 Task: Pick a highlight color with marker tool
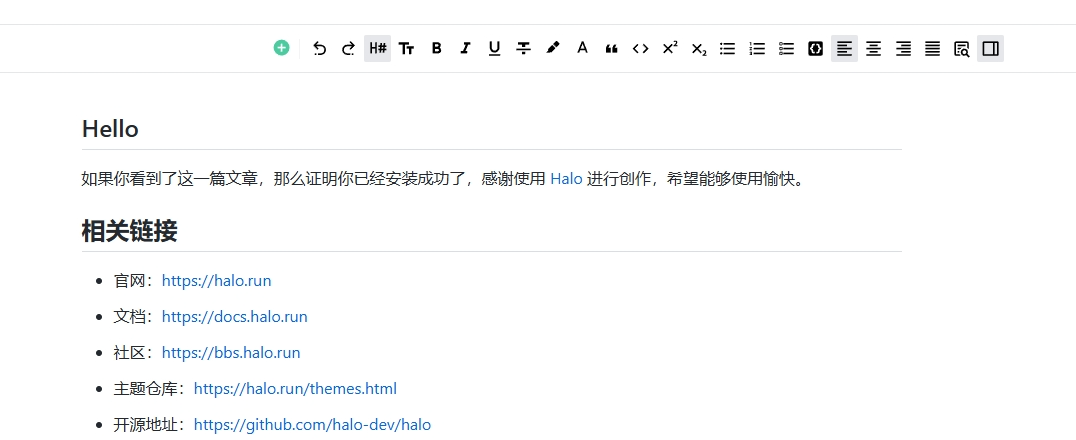553,48
